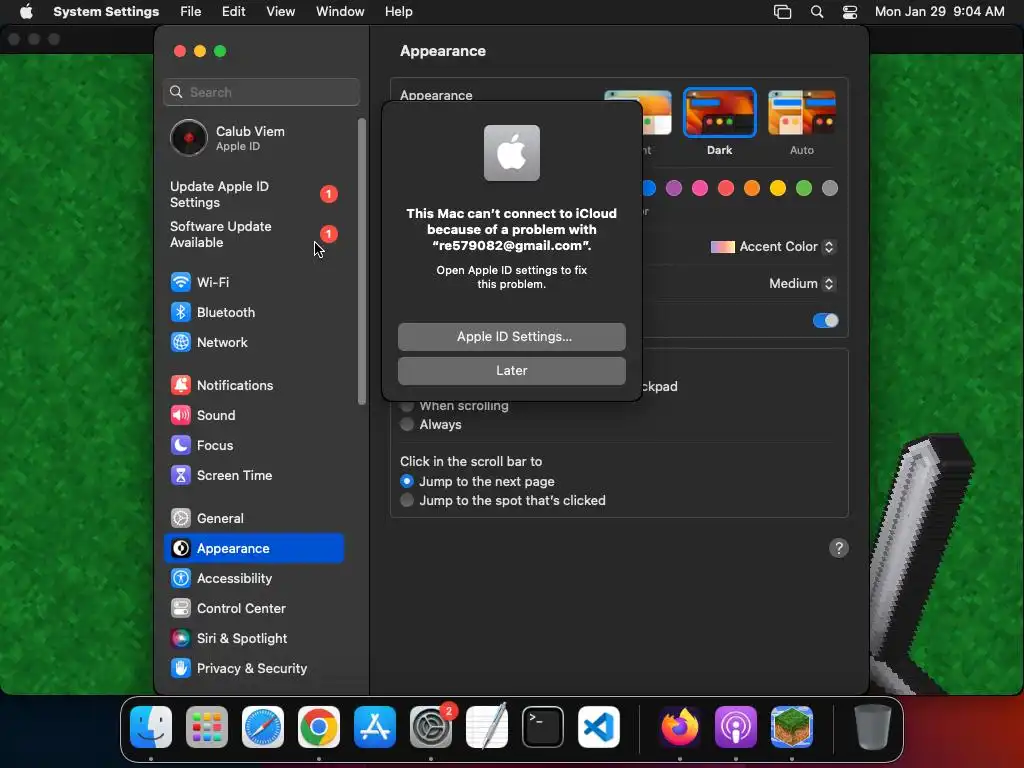The height and width of the screenshot is (768, 1024).
Task: Open the Accent Color dropdown
Action: pos(773,247)
